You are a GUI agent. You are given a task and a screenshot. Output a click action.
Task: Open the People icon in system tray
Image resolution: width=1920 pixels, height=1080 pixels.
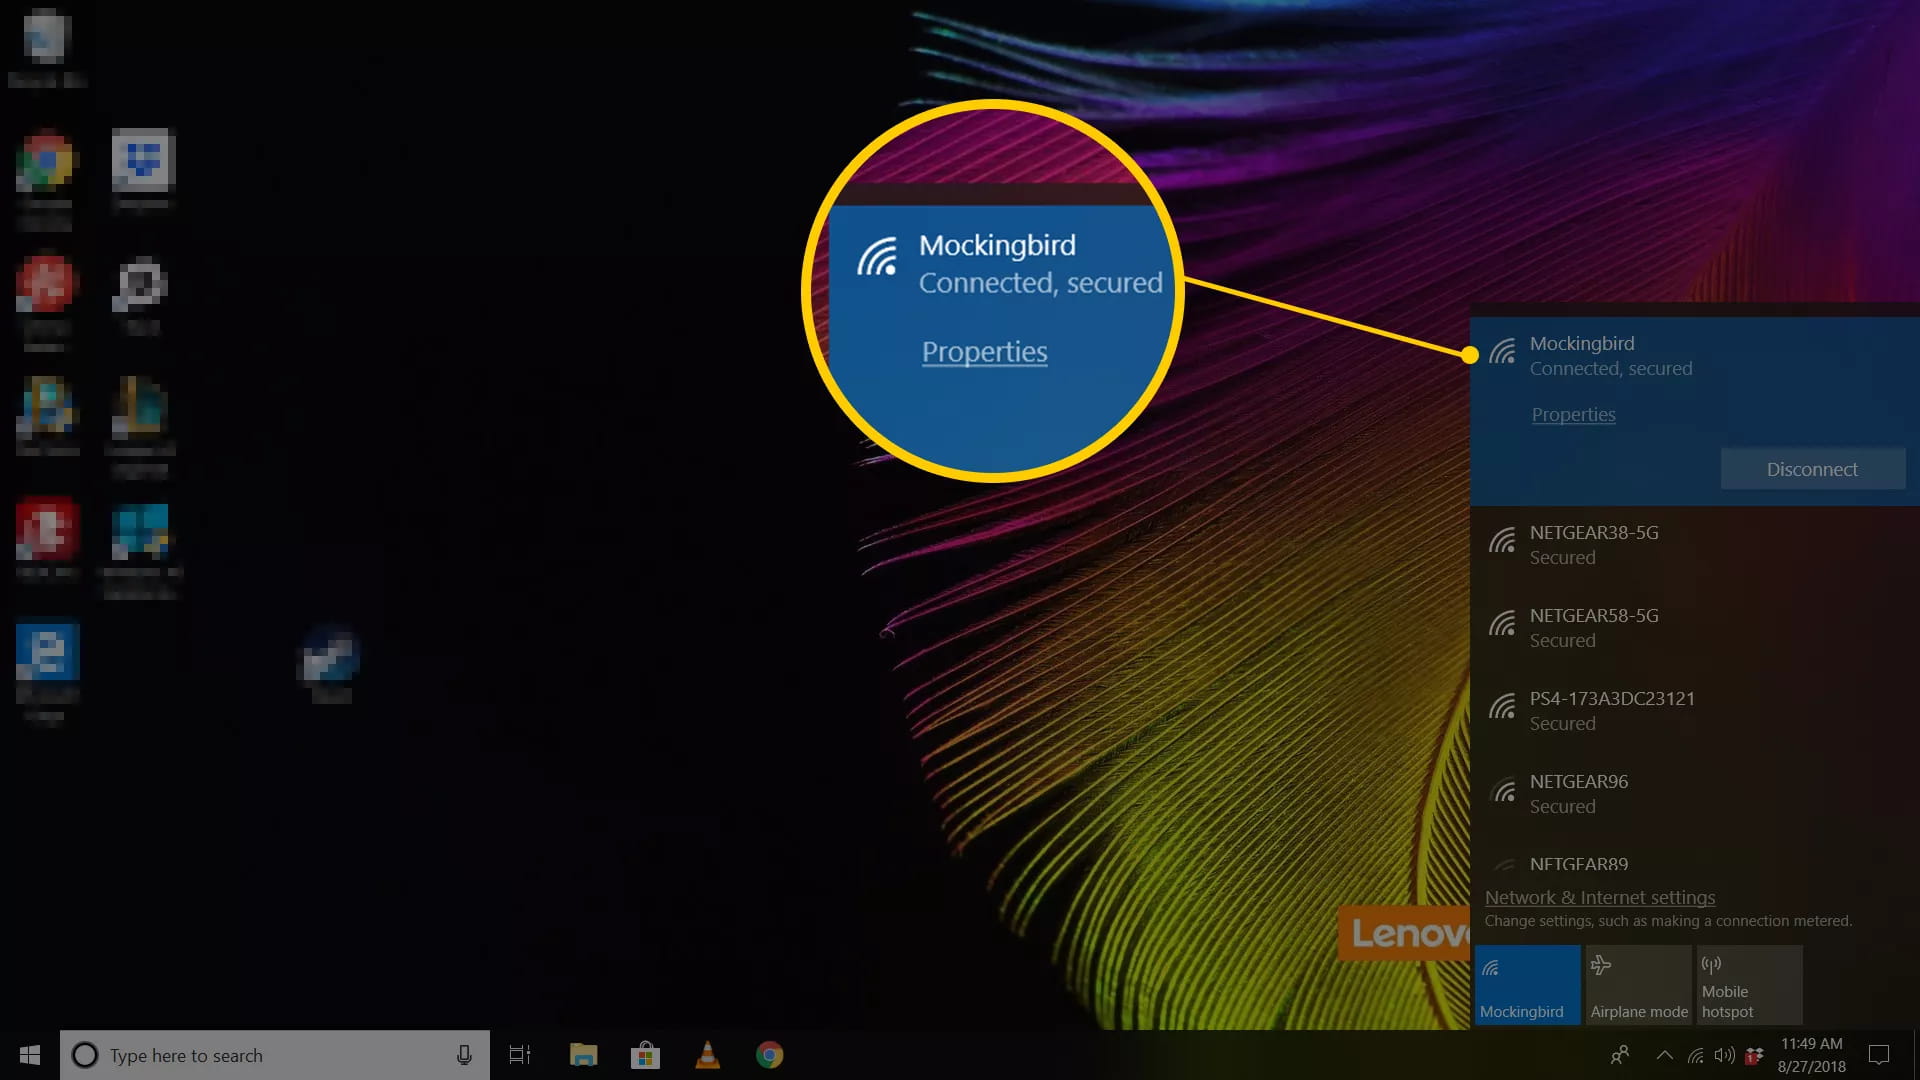click(1620, 1055)
